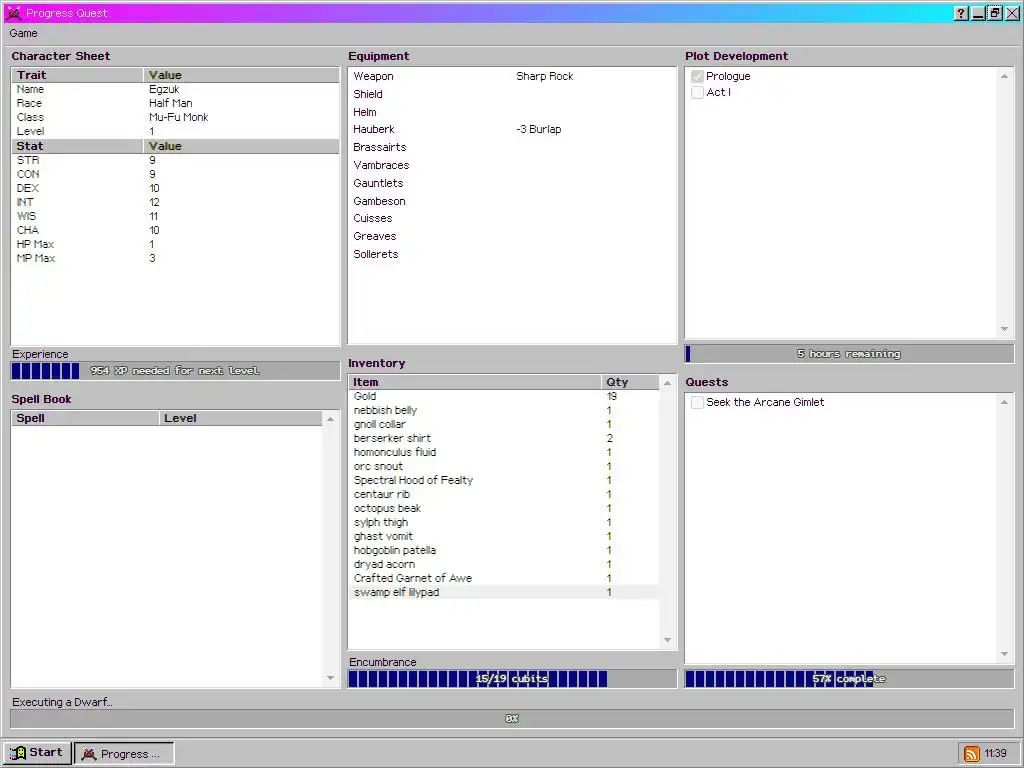Image resolution: width=1024 pixels, height=768 pixels.
Task: Close the Progress Quest window
Action: (x=1012, y=13)
